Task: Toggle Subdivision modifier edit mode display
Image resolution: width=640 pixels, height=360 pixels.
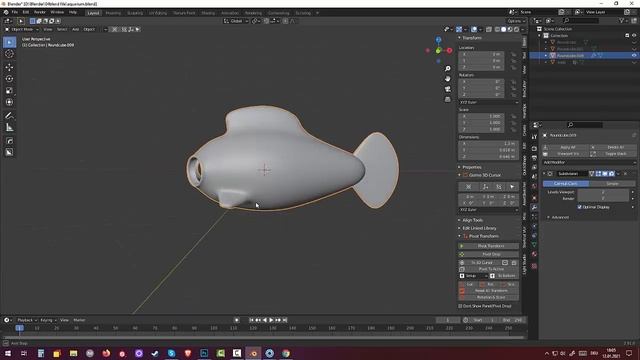Action: [x=598, y=173]
